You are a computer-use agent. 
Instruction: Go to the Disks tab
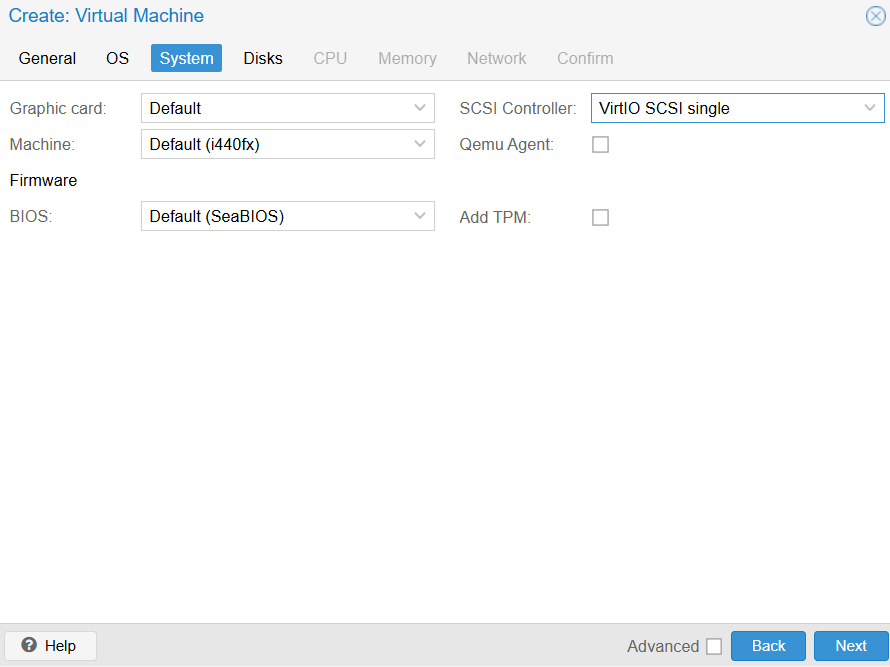pos(262,58)
